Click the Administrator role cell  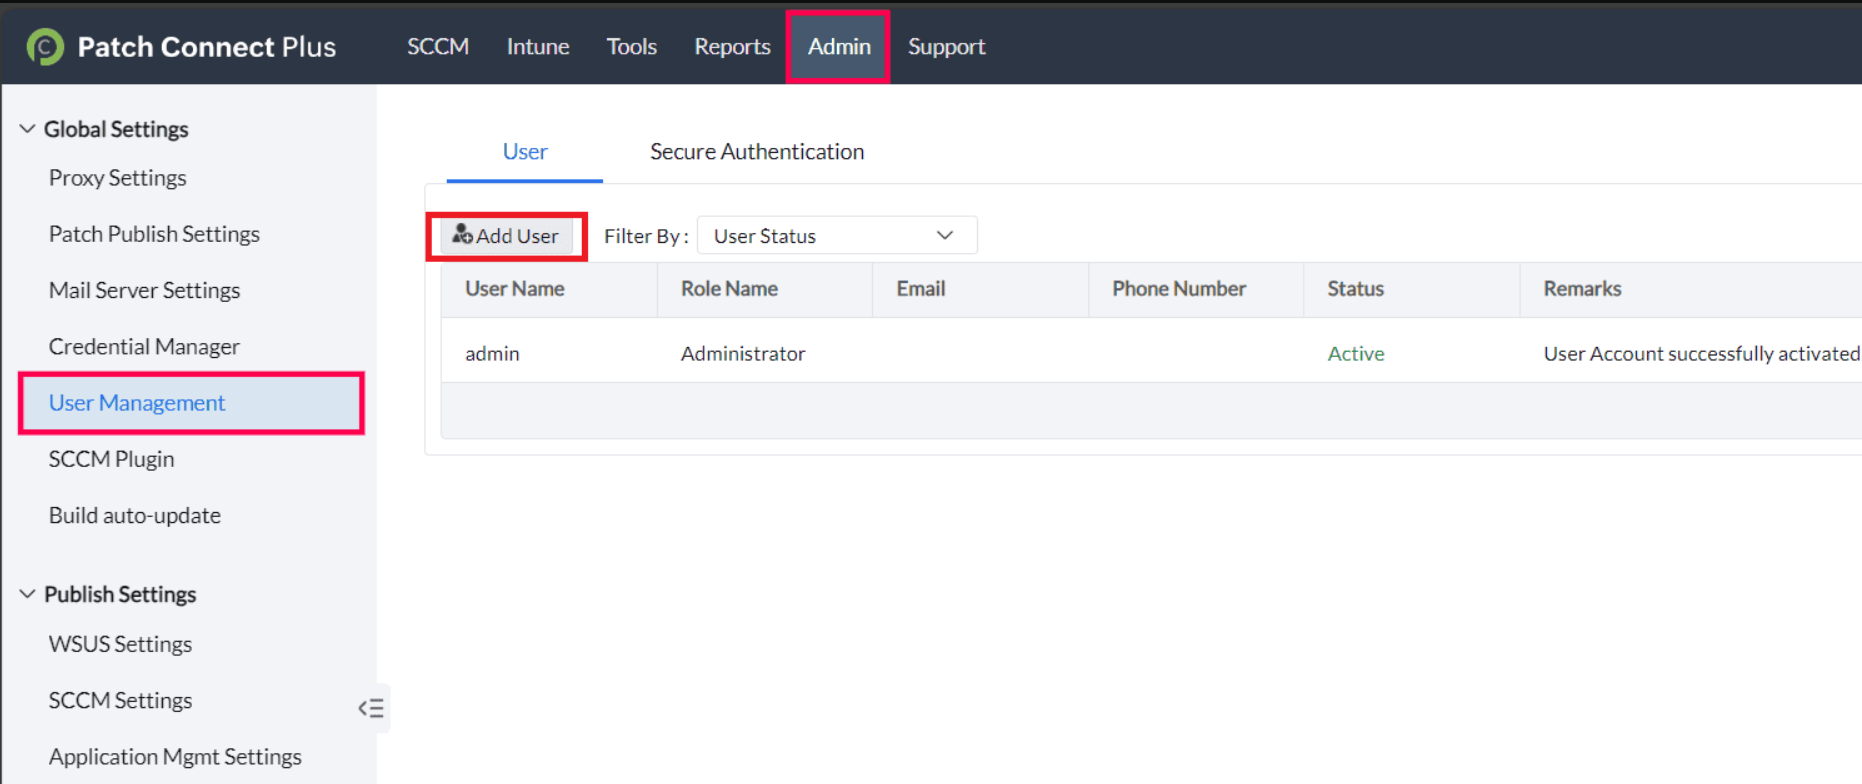[743, 354]
